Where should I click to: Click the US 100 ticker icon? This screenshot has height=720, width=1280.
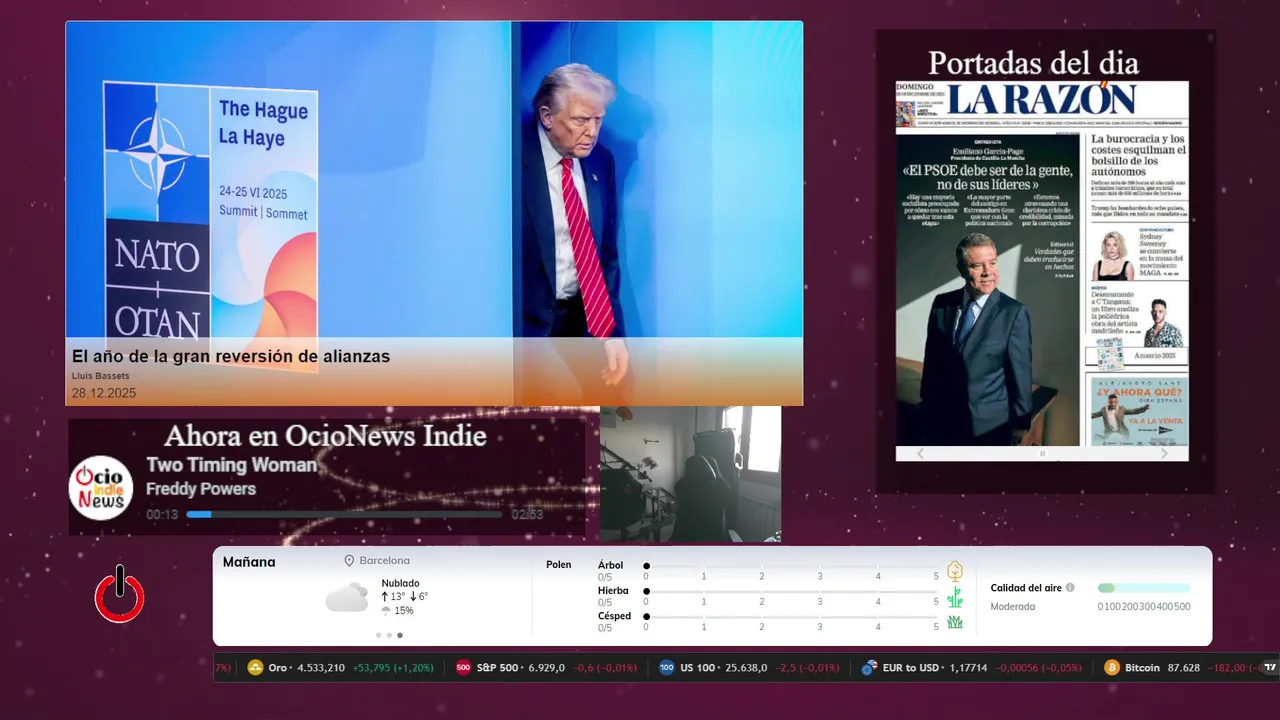point(667,668)
